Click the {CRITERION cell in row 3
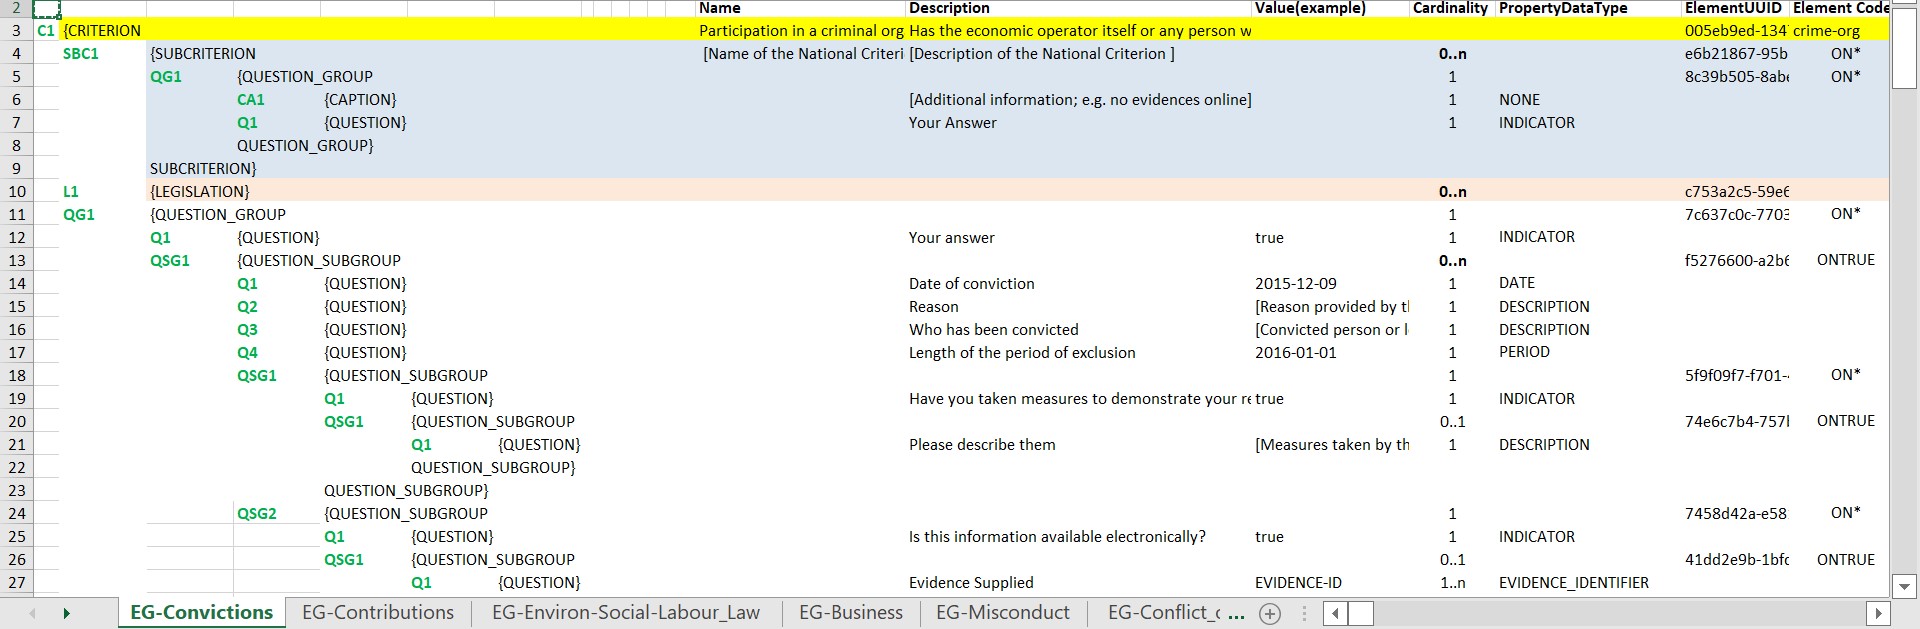This screenshot has width=1920, height=629. coord(102,31)
